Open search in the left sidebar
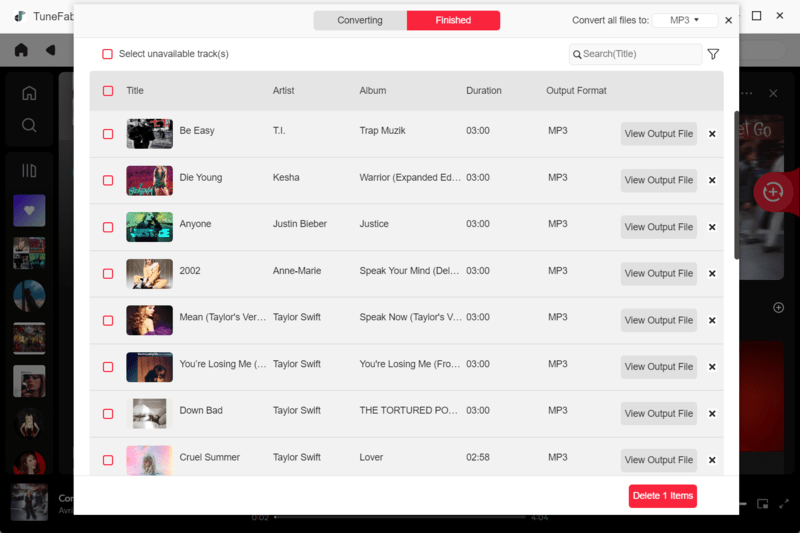Screen dimensions: 800x533 click(x=29, y=125)
